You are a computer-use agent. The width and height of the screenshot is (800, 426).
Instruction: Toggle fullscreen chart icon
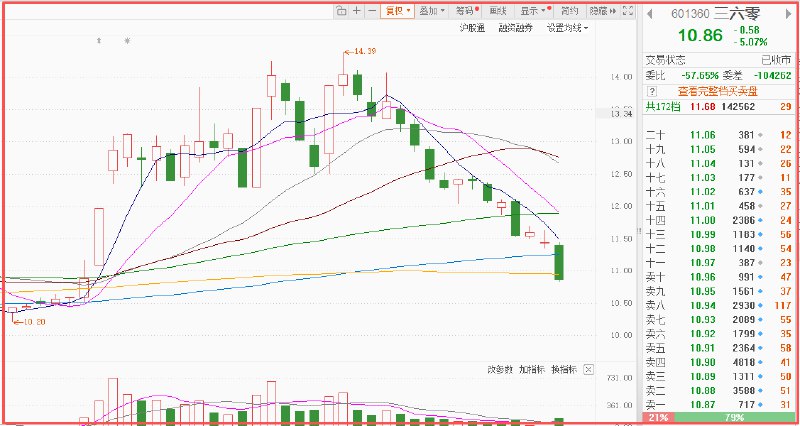[x=629, y=11]
